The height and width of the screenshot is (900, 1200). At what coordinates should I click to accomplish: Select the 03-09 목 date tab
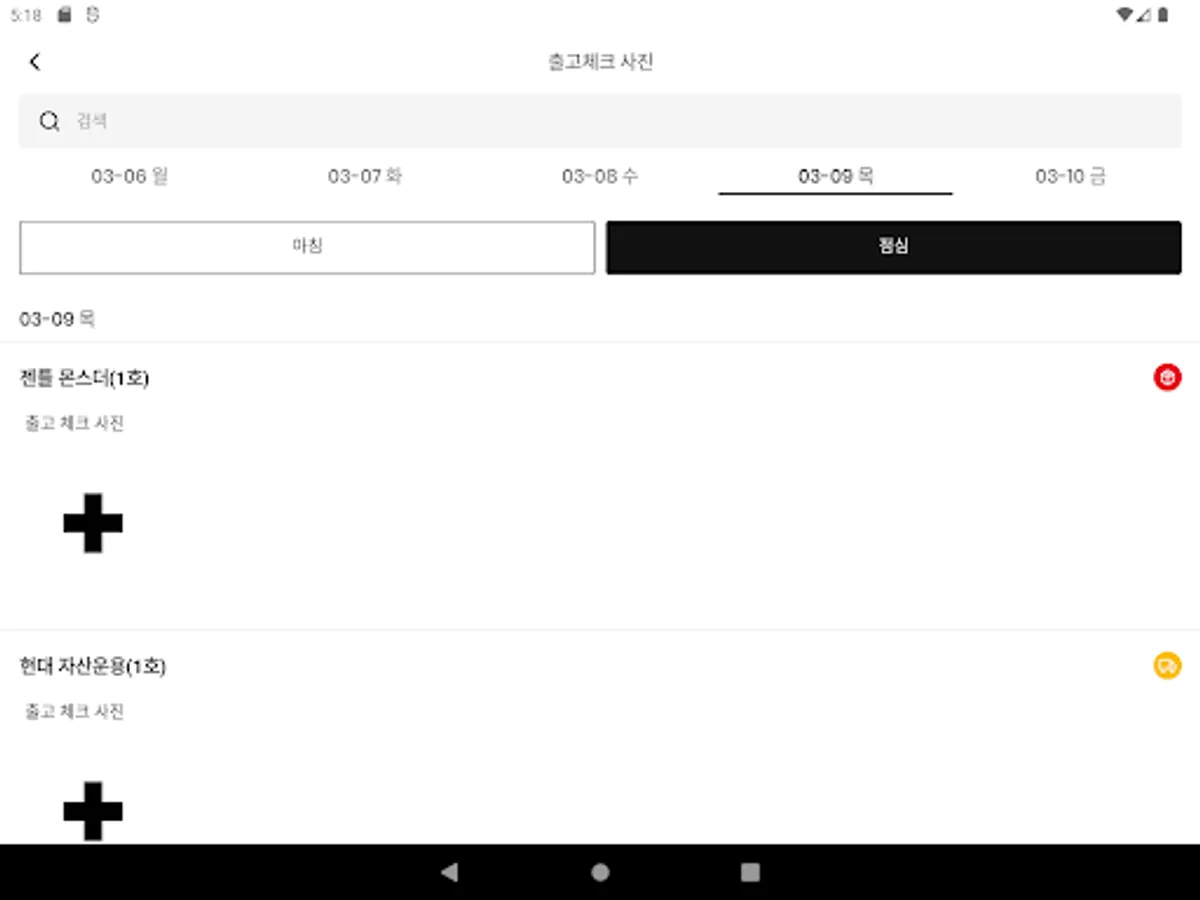tap(836, 177)
